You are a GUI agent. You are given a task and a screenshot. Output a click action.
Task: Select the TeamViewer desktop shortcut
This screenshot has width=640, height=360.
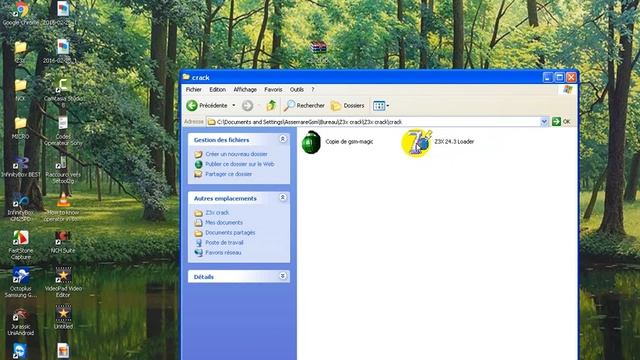tap(20, 351)
